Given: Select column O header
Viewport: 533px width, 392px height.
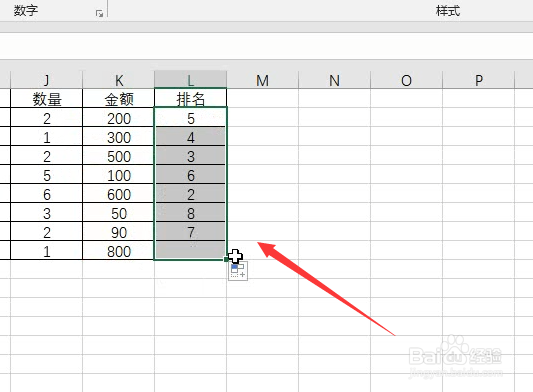Looking at the screenshot, I should [x=407, y=80].
